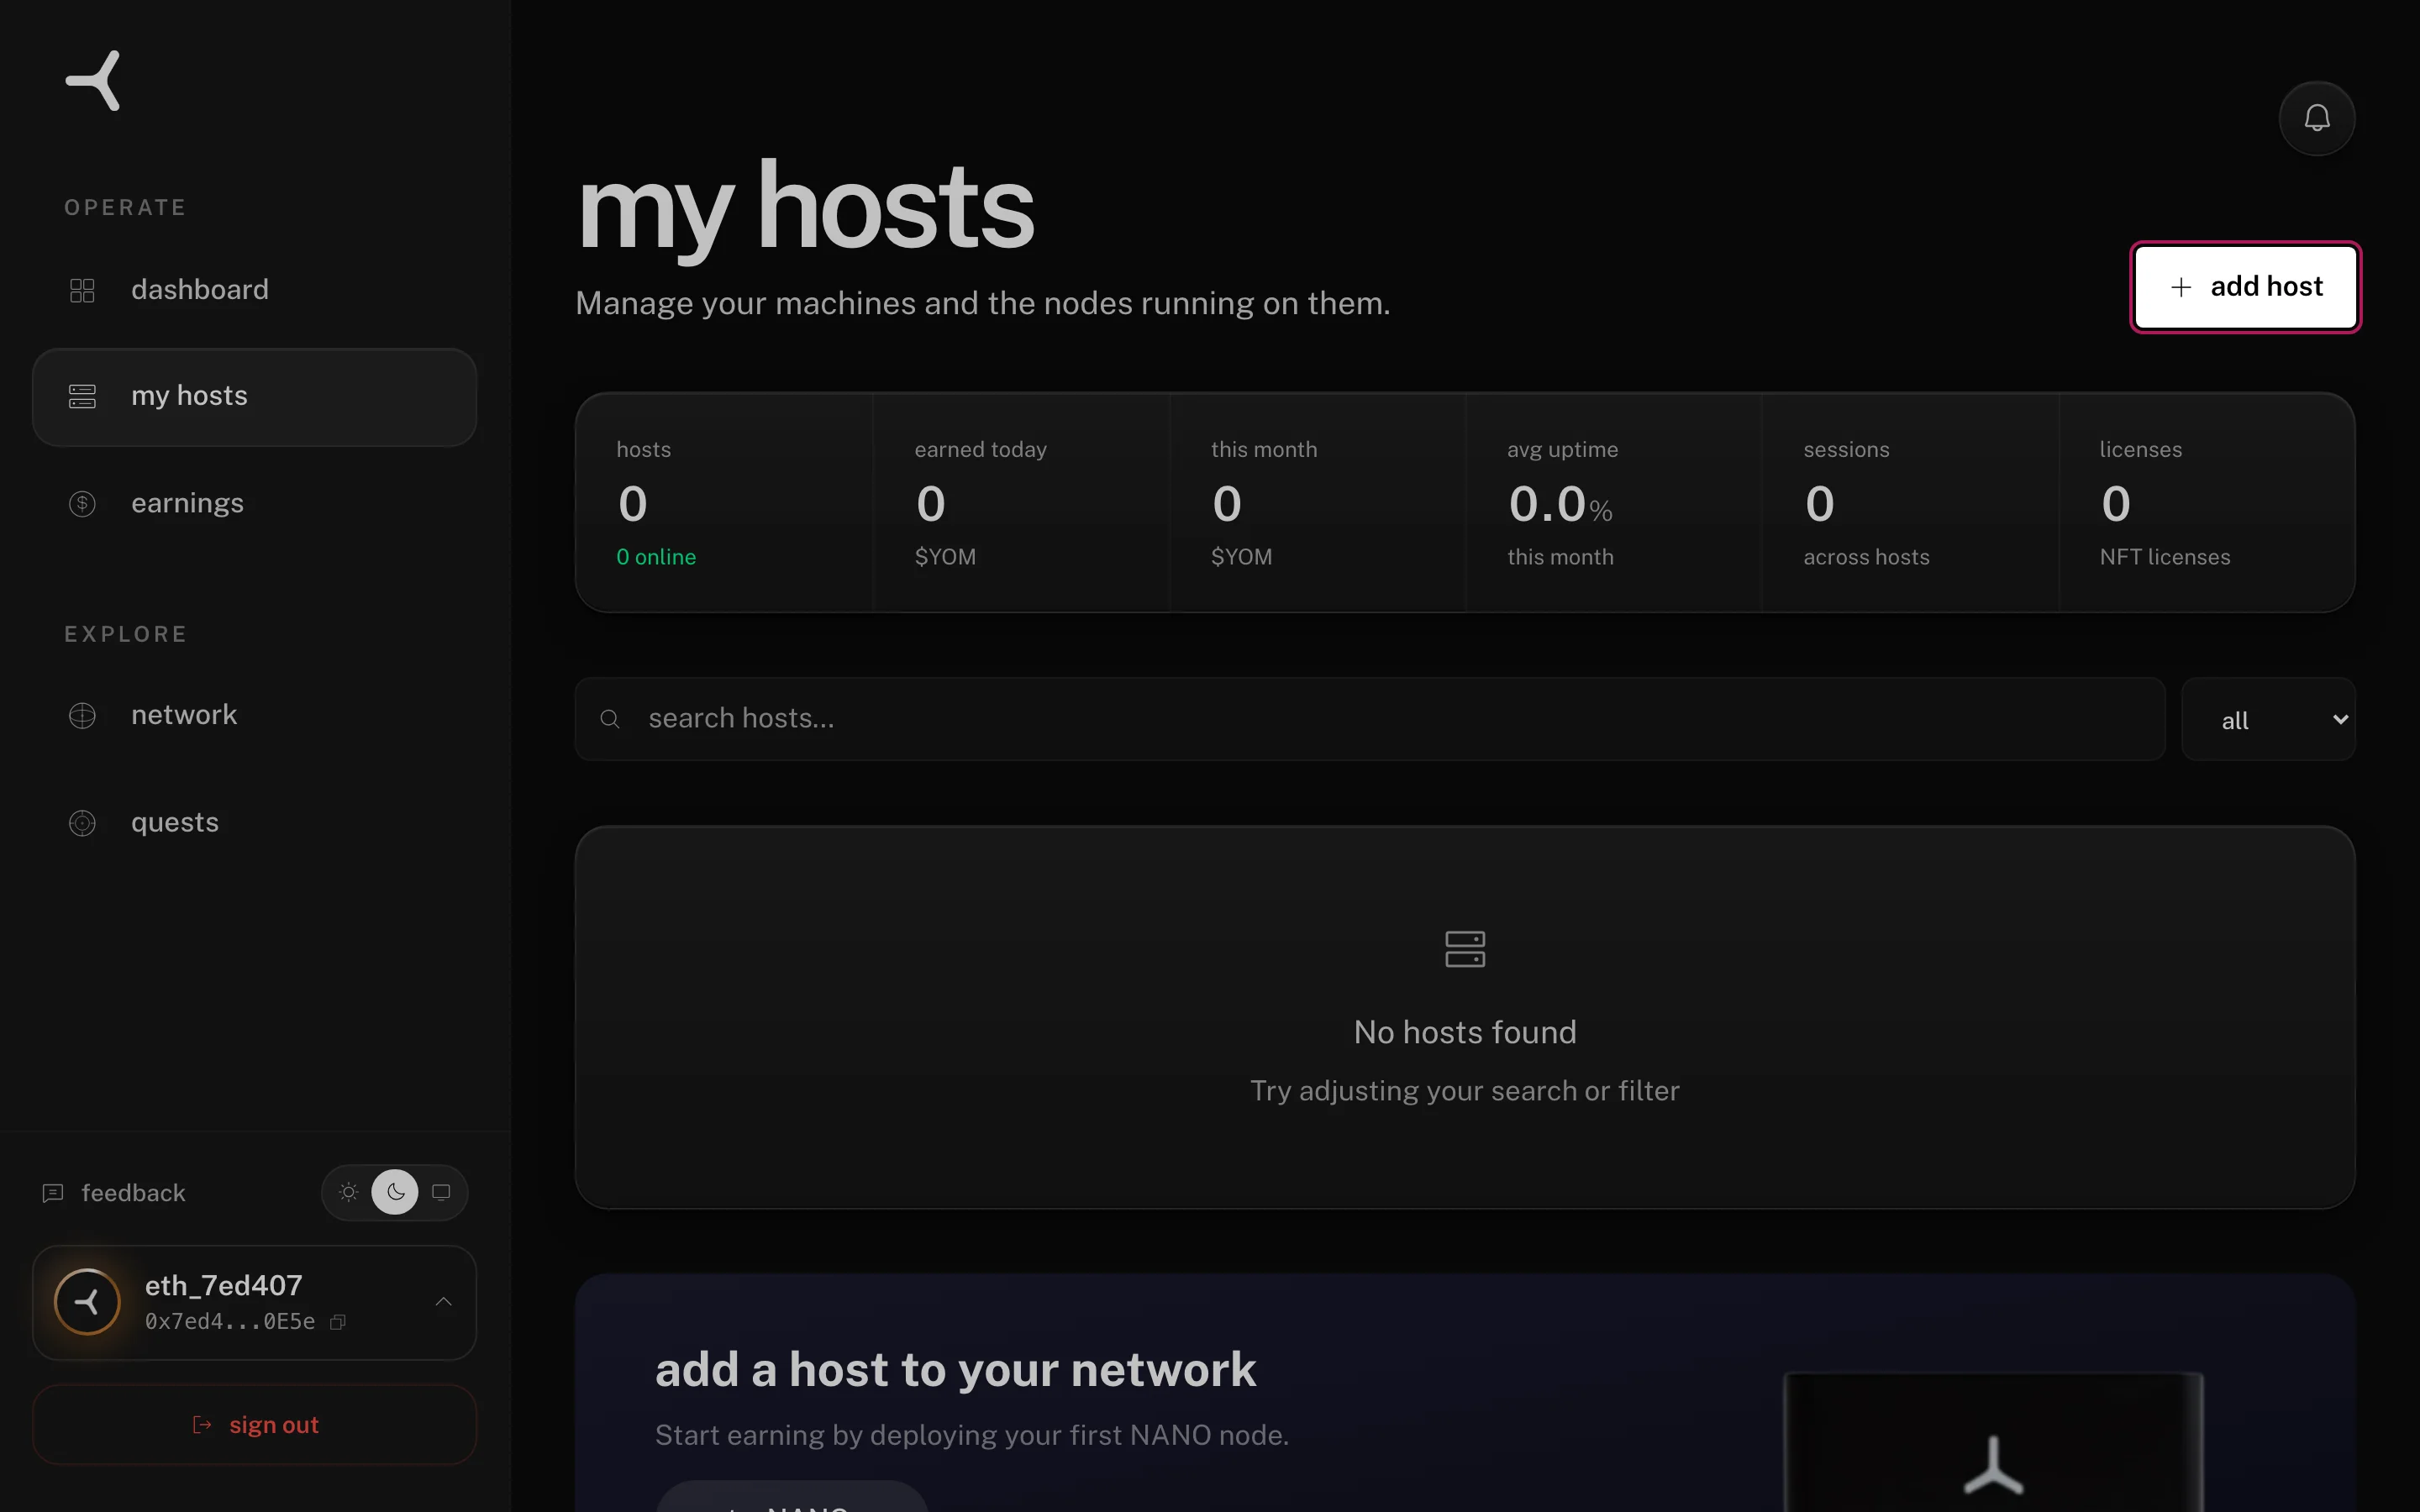Copy wallet address with the copy icon

pyautogui.click(x=338, y=1322)
